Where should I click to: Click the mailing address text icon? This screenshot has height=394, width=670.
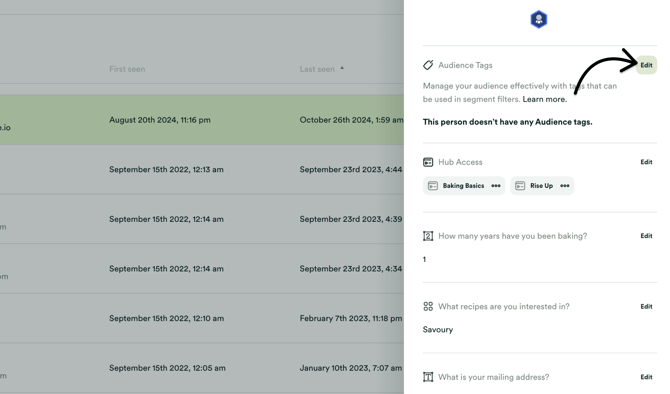(x=428, y=377)
